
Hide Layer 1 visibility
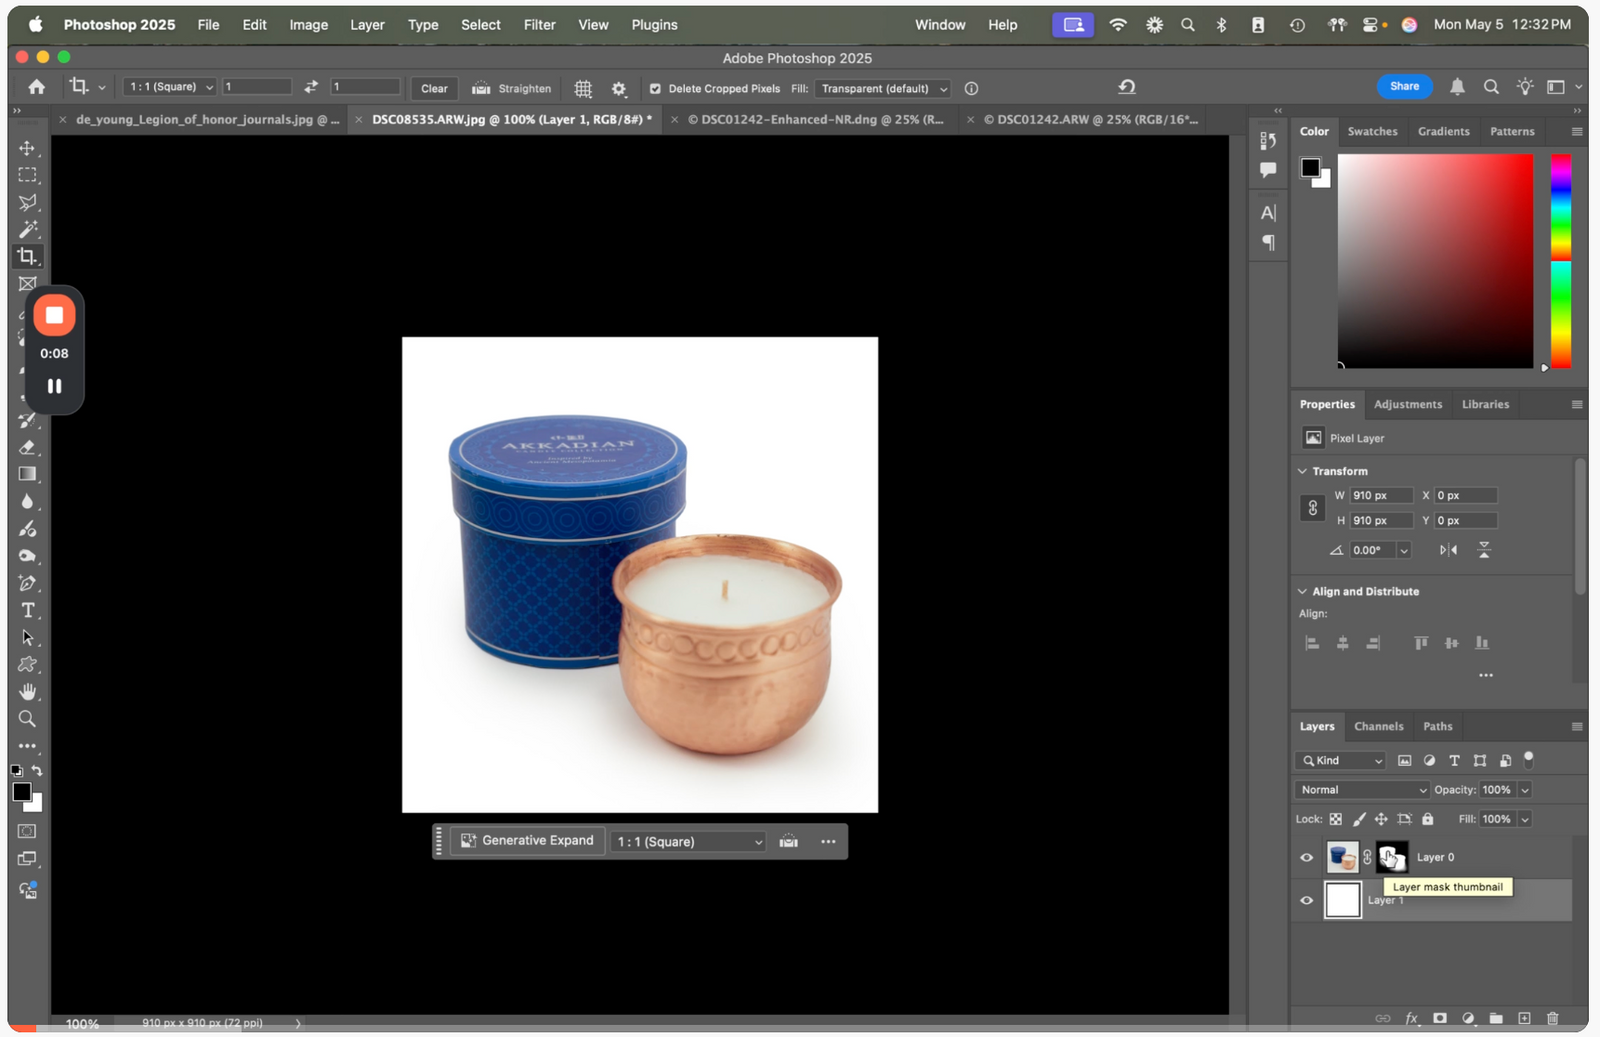point(1306,900)
